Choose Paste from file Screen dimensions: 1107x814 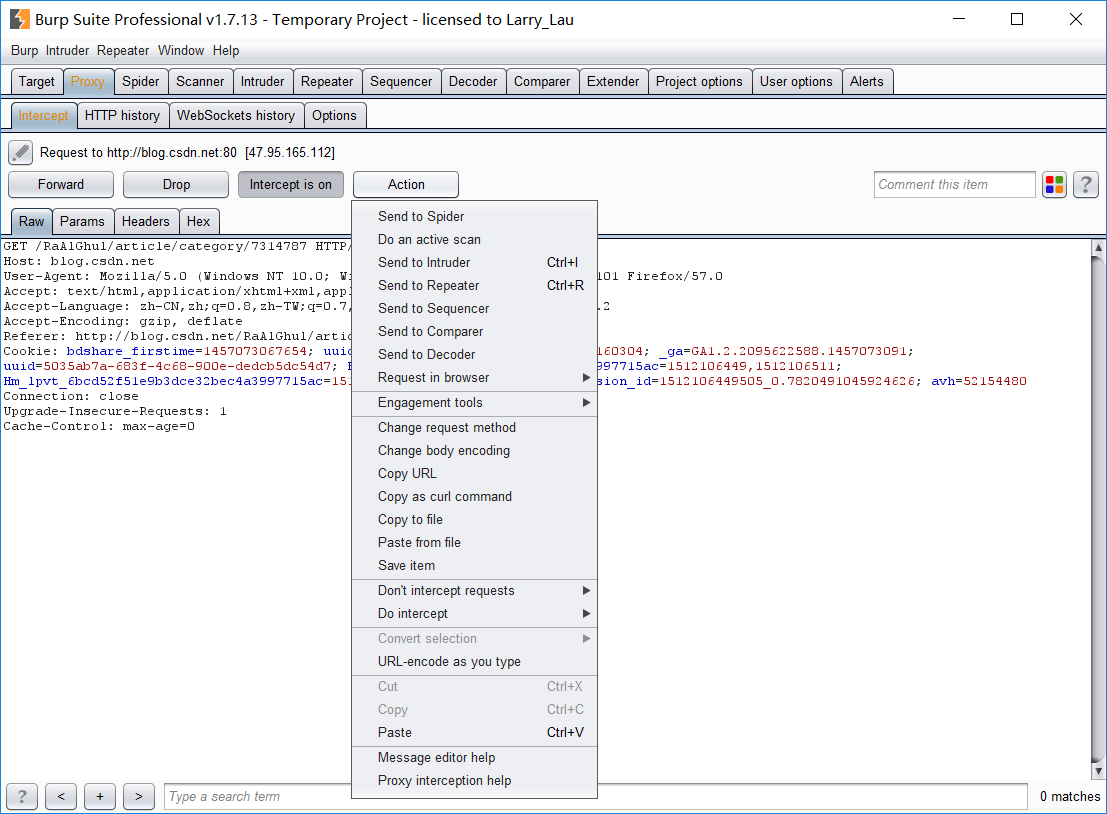[x=474, y=542]
